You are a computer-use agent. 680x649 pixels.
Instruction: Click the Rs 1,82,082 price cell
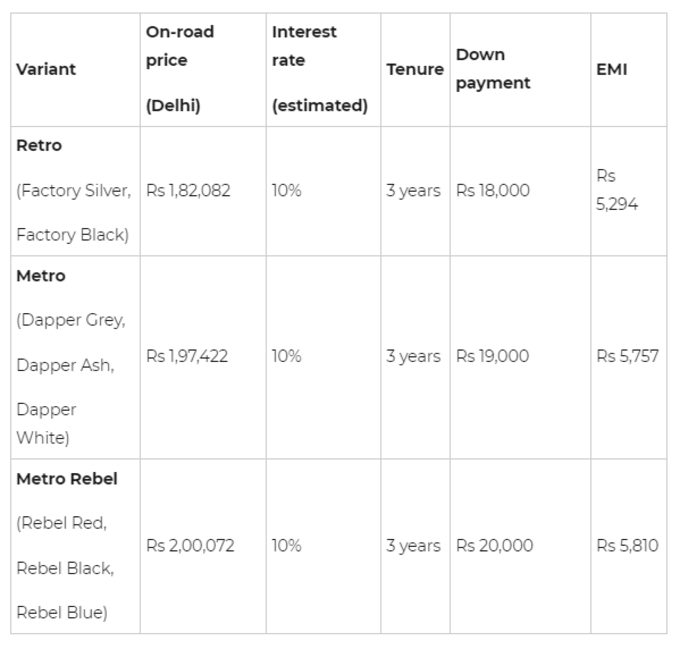(x=188, y=190)
